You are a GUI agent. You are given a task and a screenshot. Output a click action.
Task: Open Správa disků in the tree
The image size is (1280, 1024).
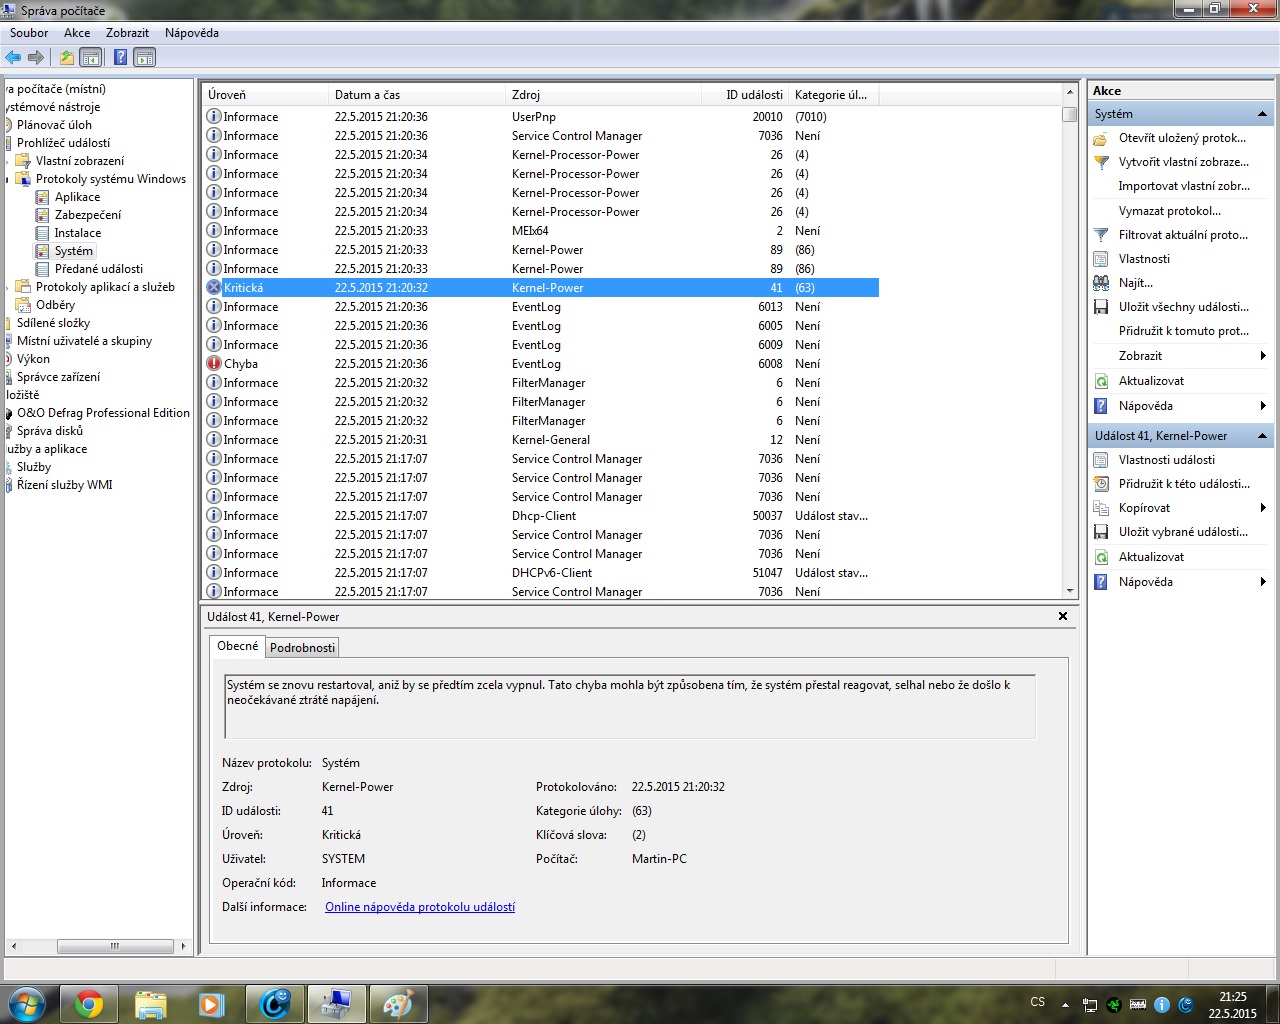pos(50,431)
